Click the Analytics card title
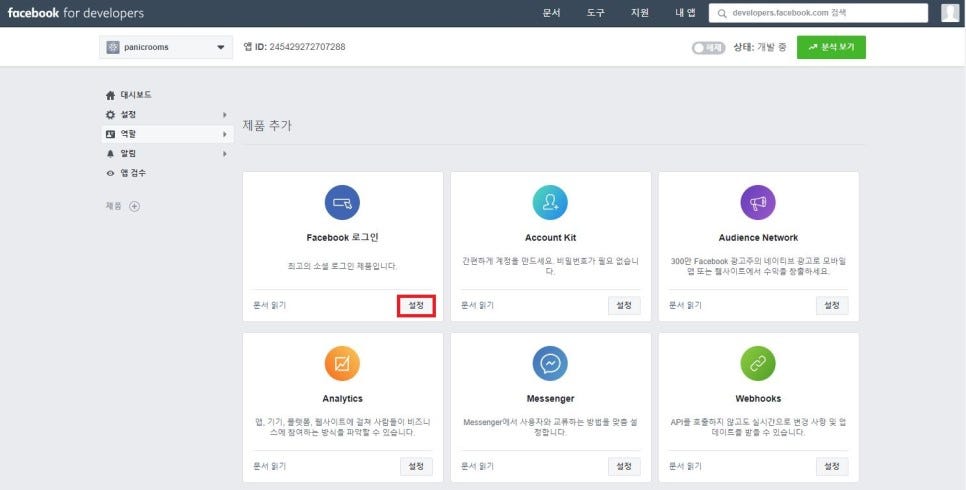Image resolution: width=966 pixels, height=490 pixels. 343,399
